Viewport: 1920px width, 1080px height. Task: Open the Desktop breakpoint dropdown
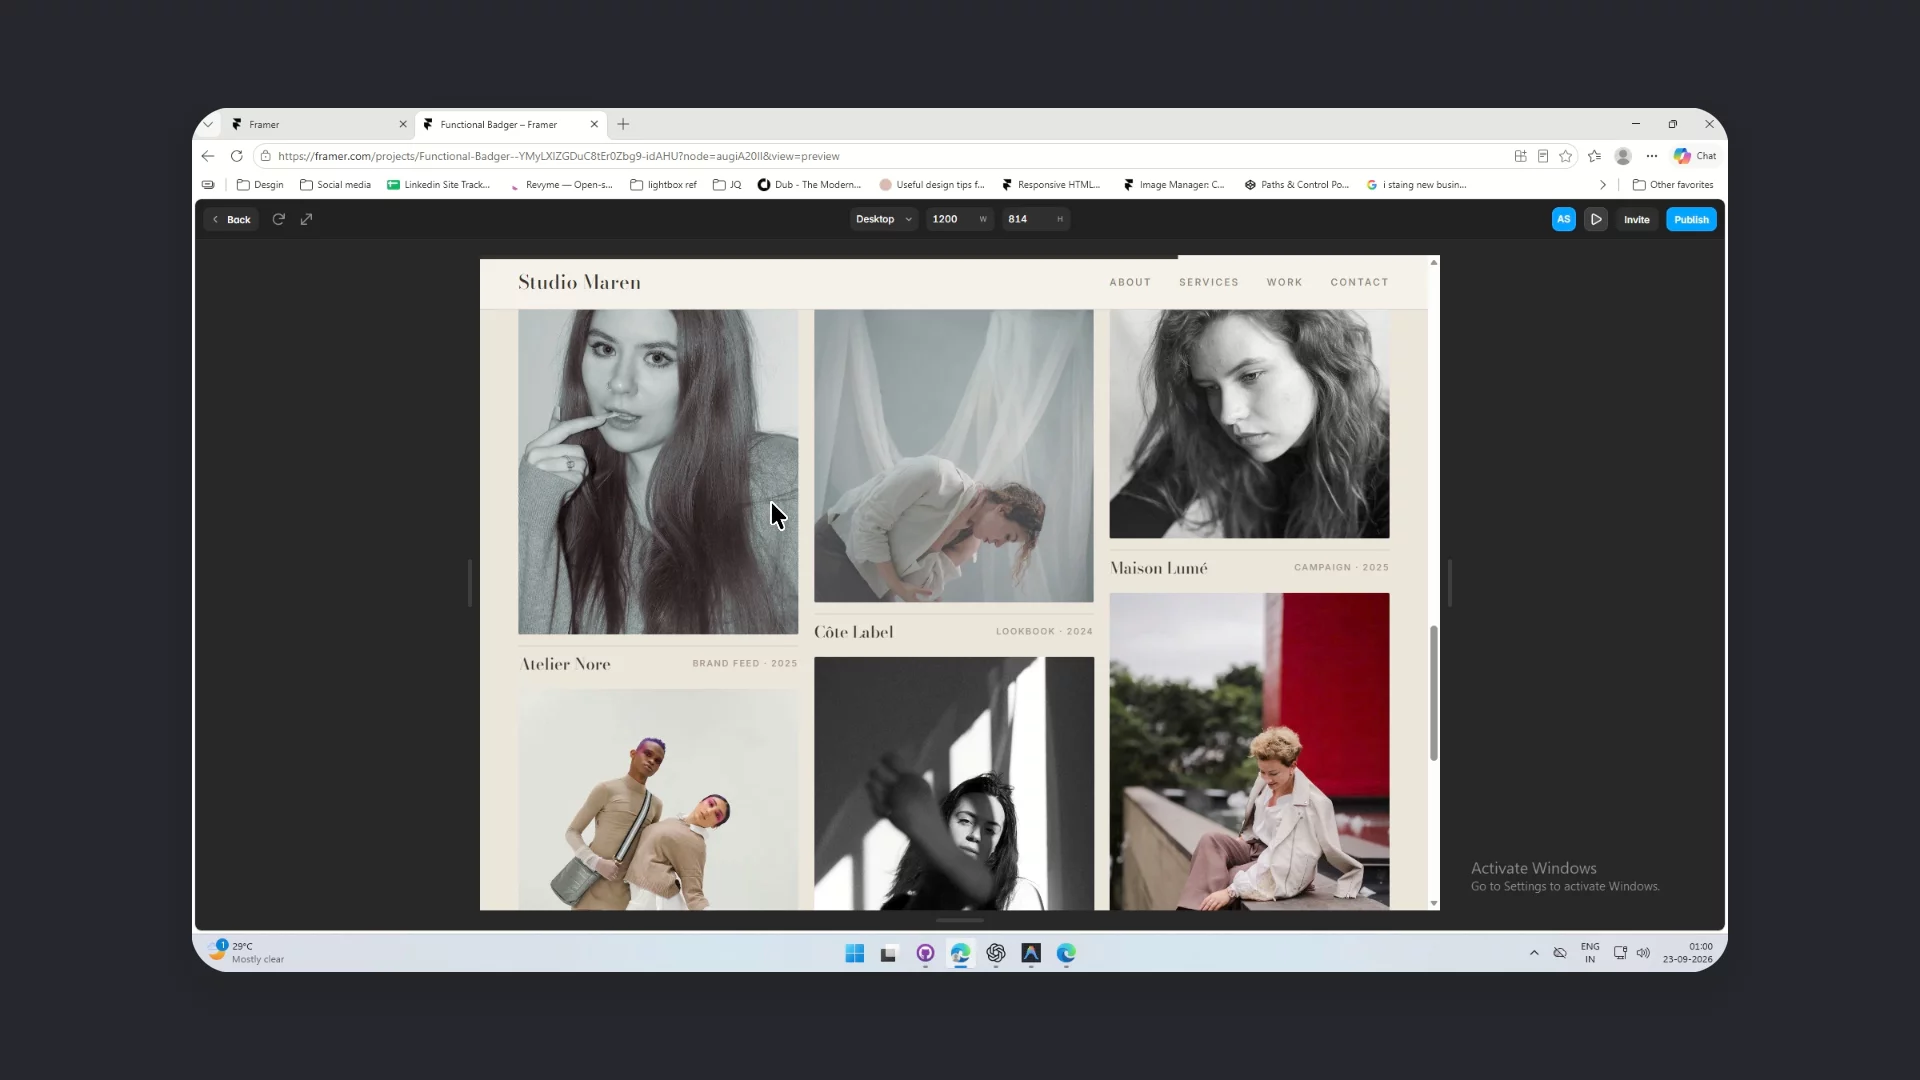click(883, 219)
